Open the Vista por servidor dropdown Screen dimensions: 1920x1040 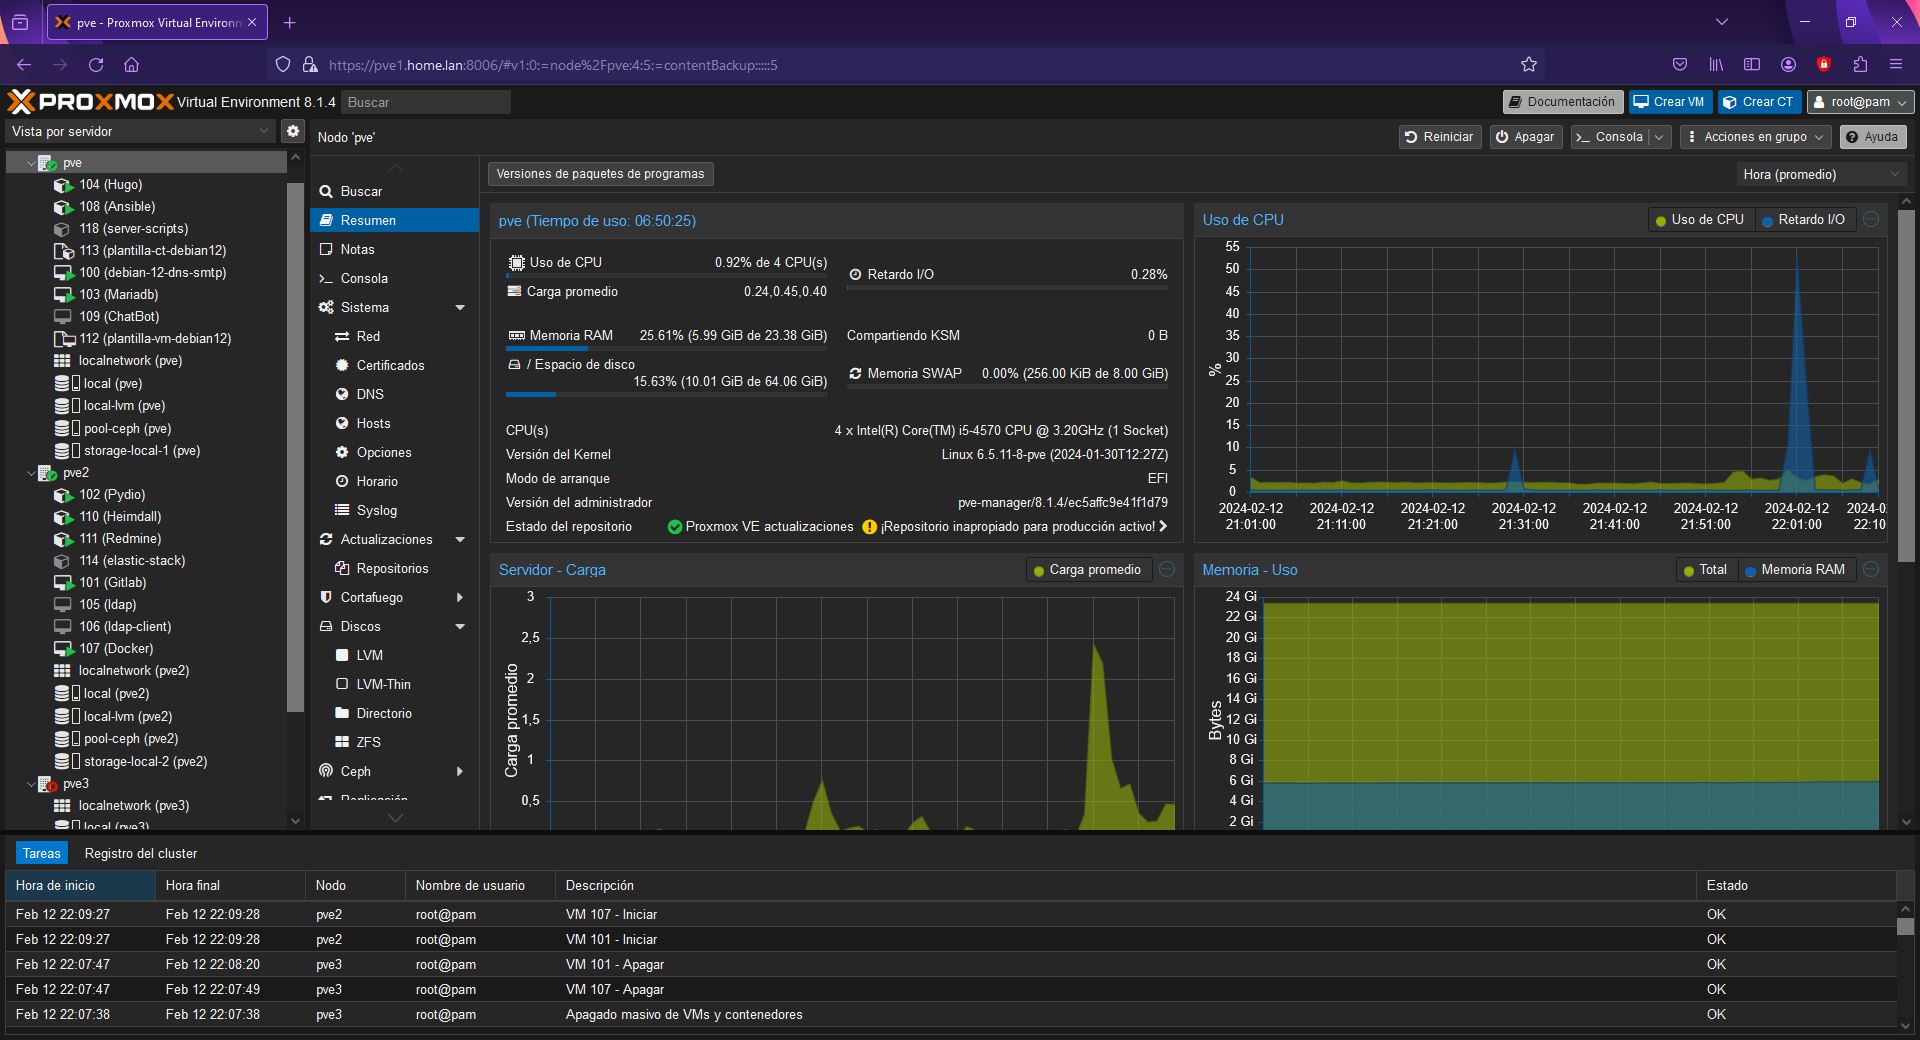coord(140,131)
